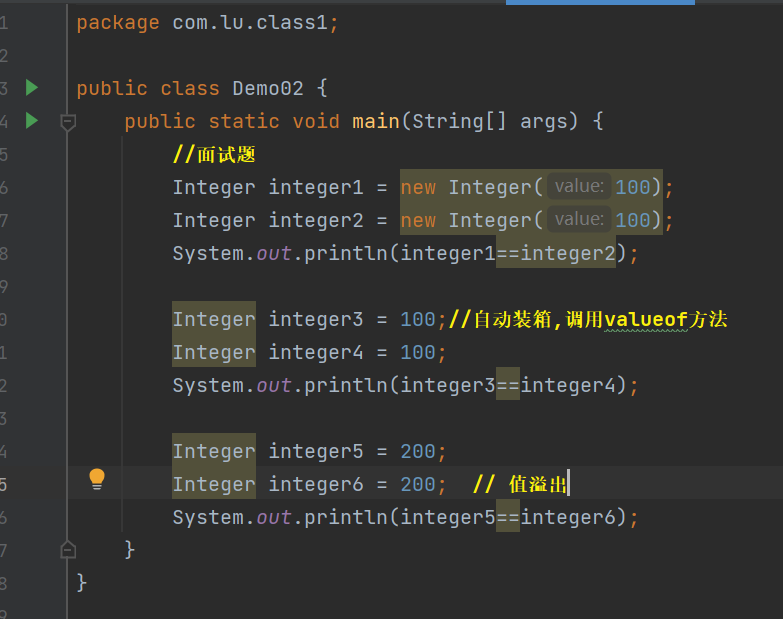Place caret after 值溢出 comment

[x=569, y=484]
